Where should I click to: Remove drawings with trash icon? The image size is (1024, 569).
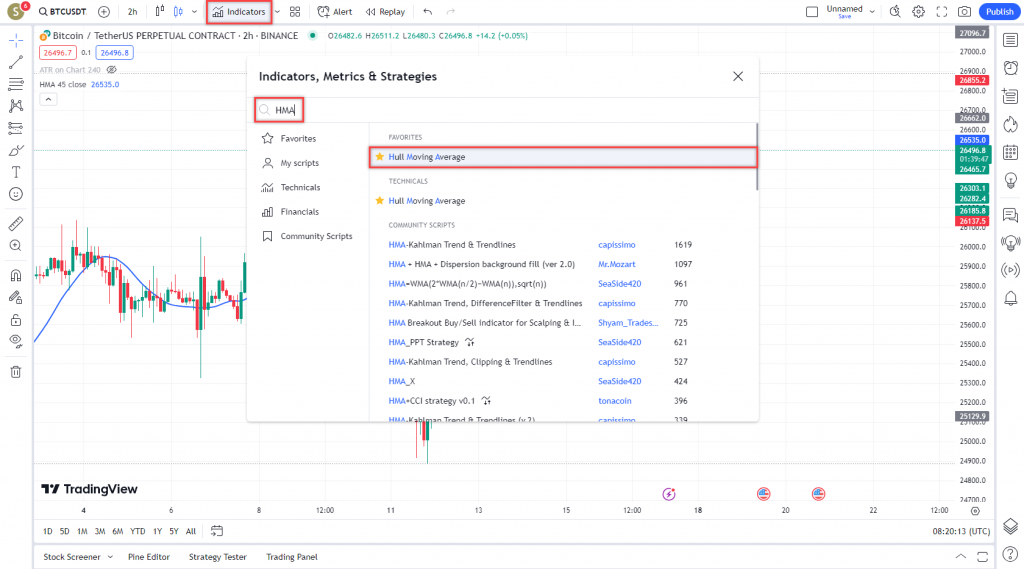point(16,372)
